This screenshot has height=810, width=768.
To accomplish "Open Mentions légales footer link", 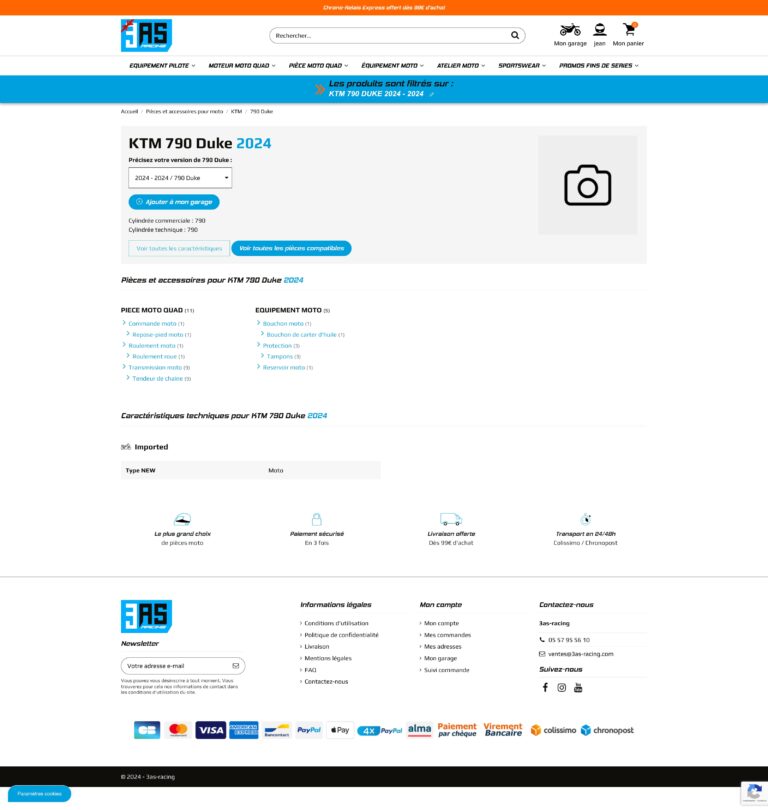I will (x=328, y=658).
